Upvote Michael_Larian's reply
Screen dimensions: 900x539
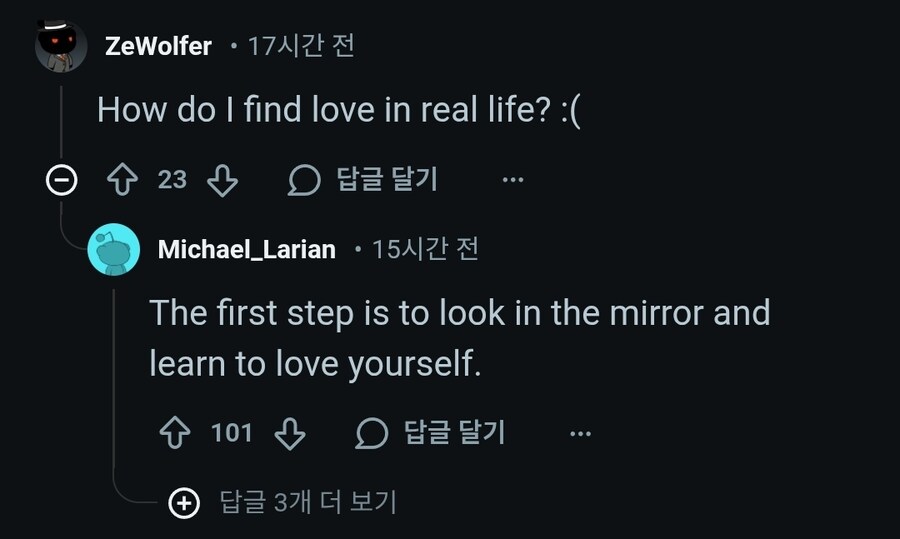point(176,433)
